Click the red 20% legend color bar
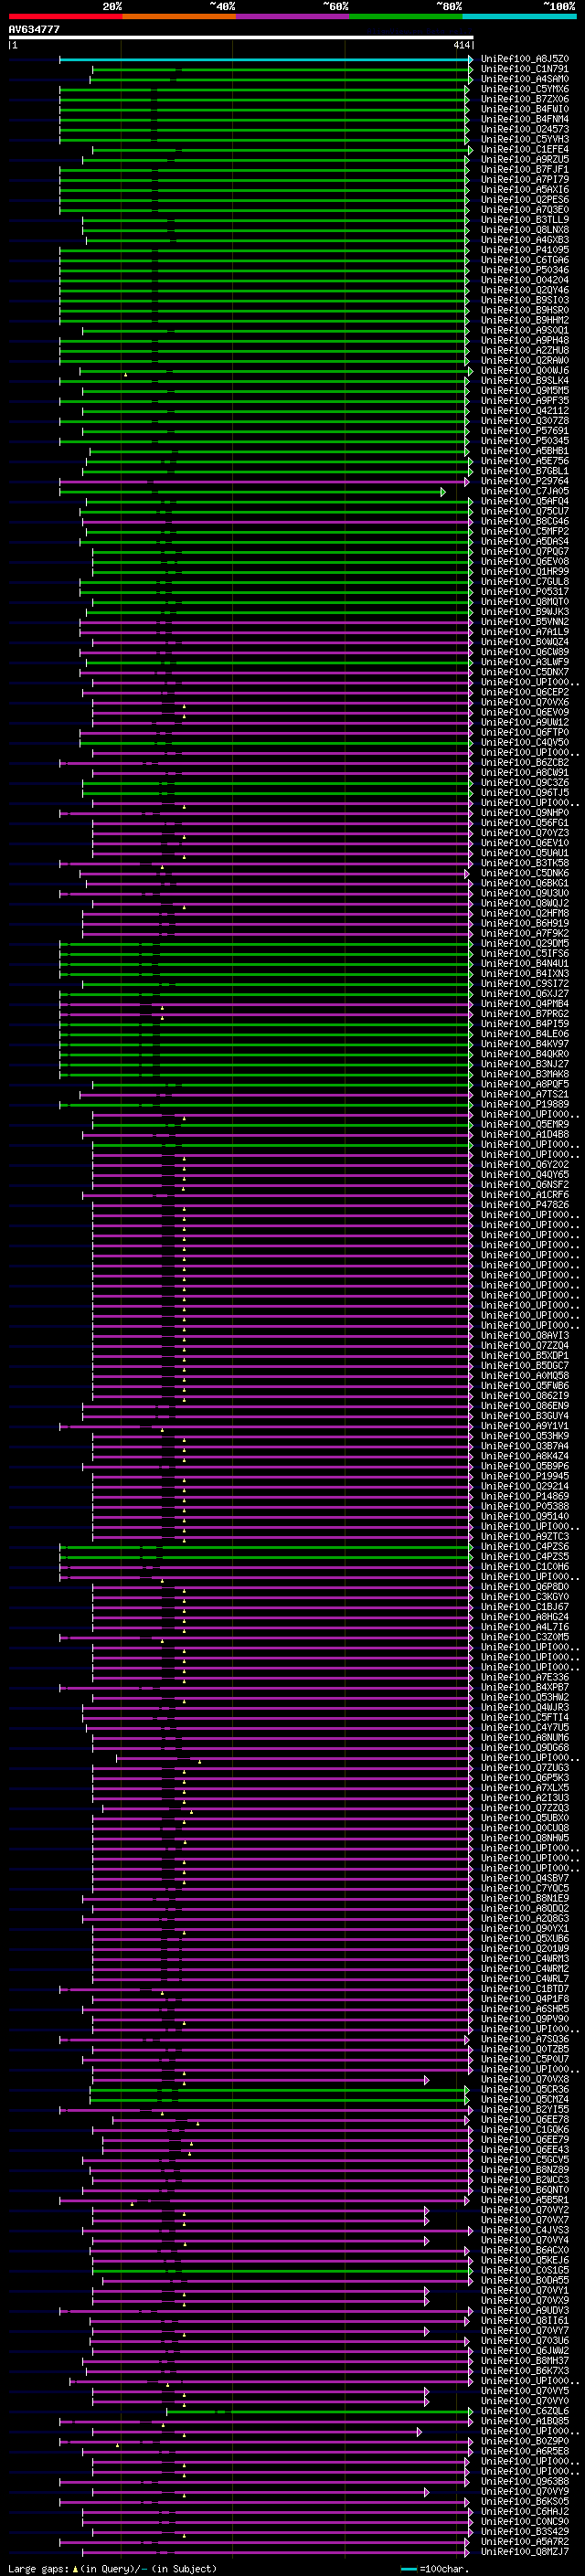Image resolution: width=585 pixels, height=2576 pixels. [x=65, y=16]
